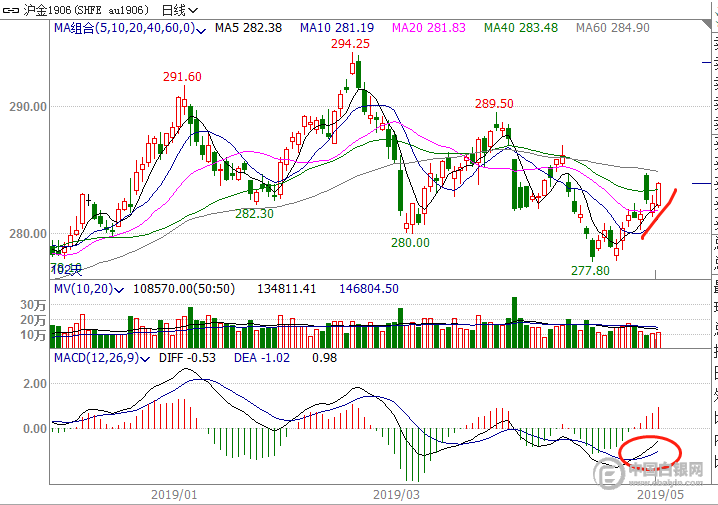718x505 pixels.
Task: Click the 277.80 low price label
Action: 590,271
